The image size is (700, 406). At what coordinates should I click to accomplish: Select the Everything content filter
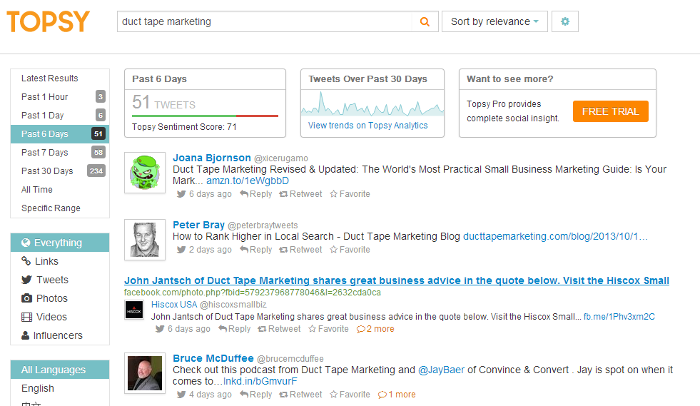pyautogui.click(x=60, y=243)
